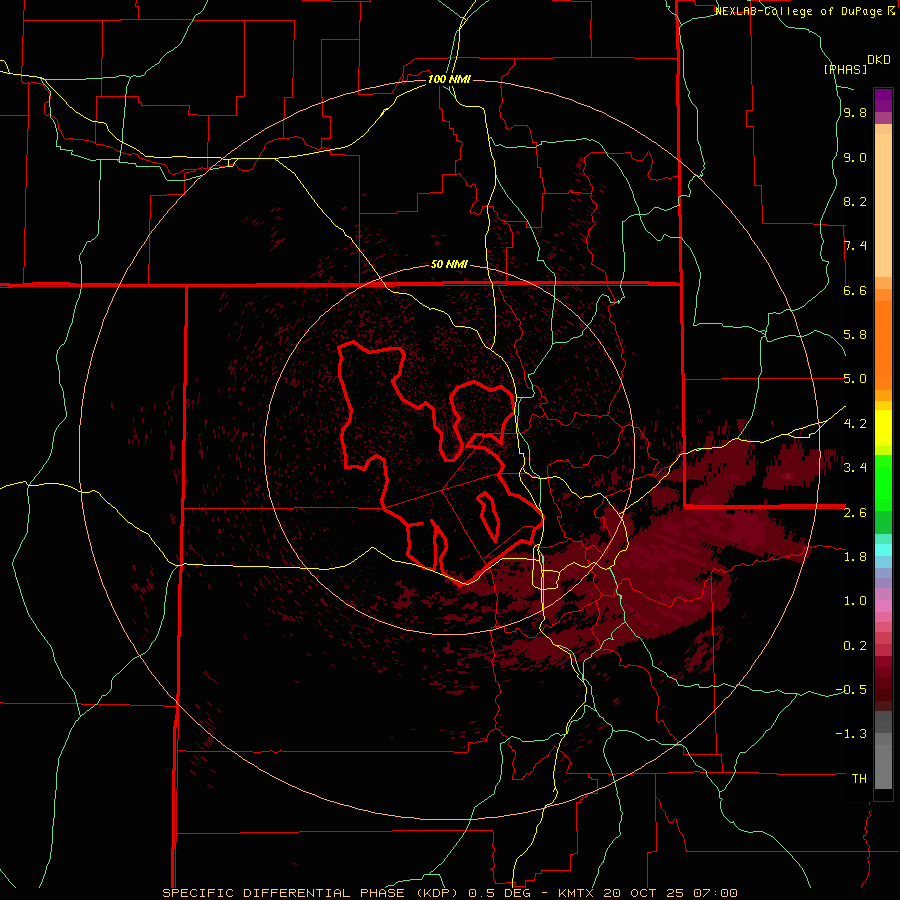Click the 9.0 value on the color scale
900x900 pixels.
855,157
